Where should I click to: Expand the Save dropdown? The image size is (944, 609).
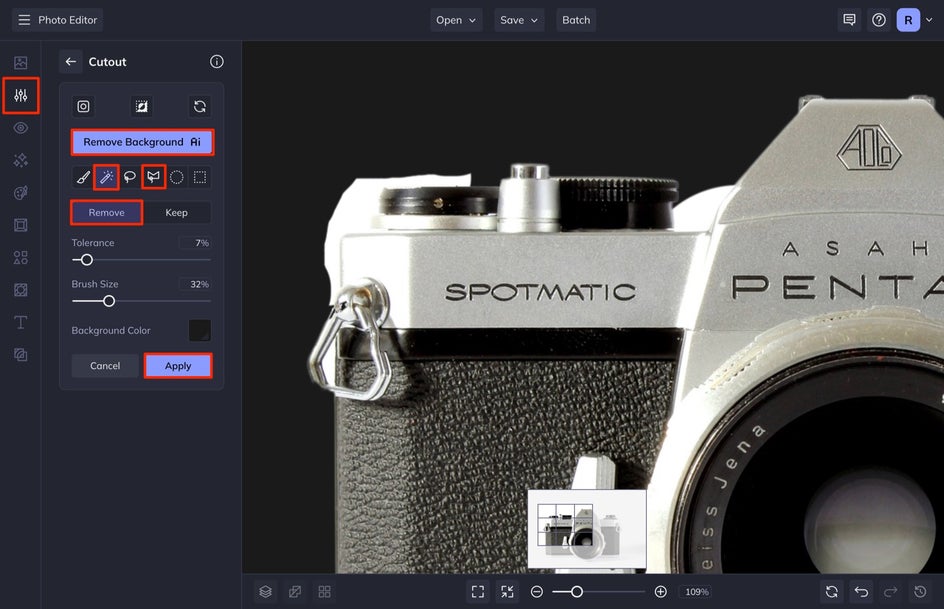[519, 20]
